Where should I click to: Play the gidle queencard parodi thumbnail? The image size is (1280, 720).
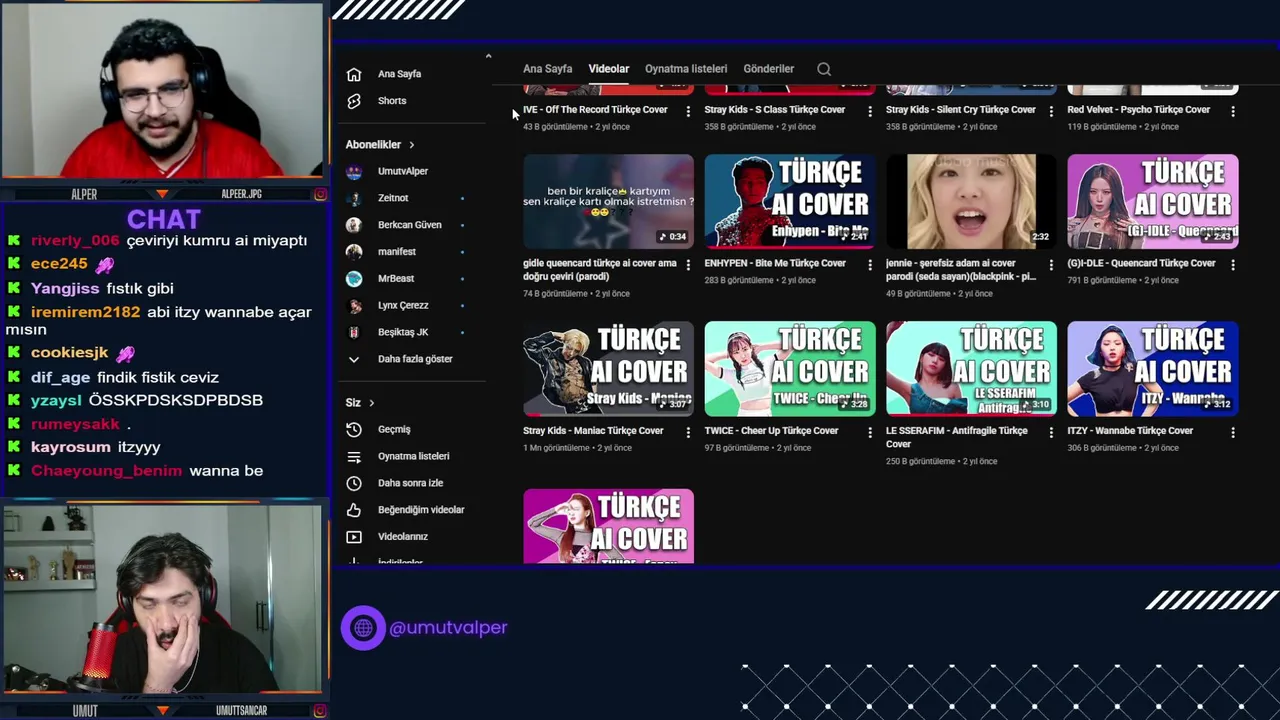[x=608, y=202]
